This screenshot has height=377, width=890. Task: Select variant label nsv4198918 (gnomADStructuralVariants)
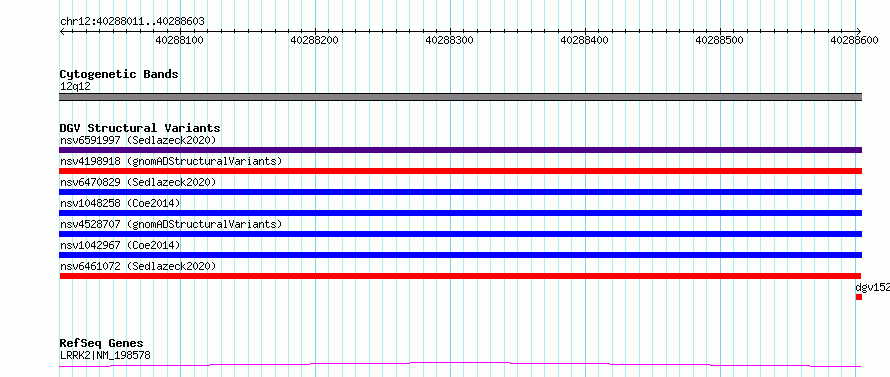coord(171,161)
